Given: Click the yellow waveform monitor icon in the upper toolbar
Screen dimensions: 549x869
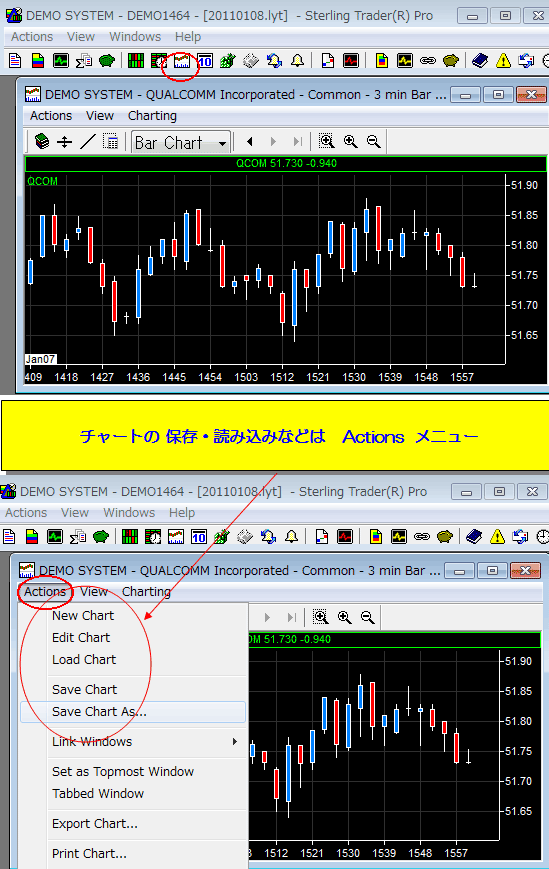Looking at the screenshot, I should [x=404, y=60].
